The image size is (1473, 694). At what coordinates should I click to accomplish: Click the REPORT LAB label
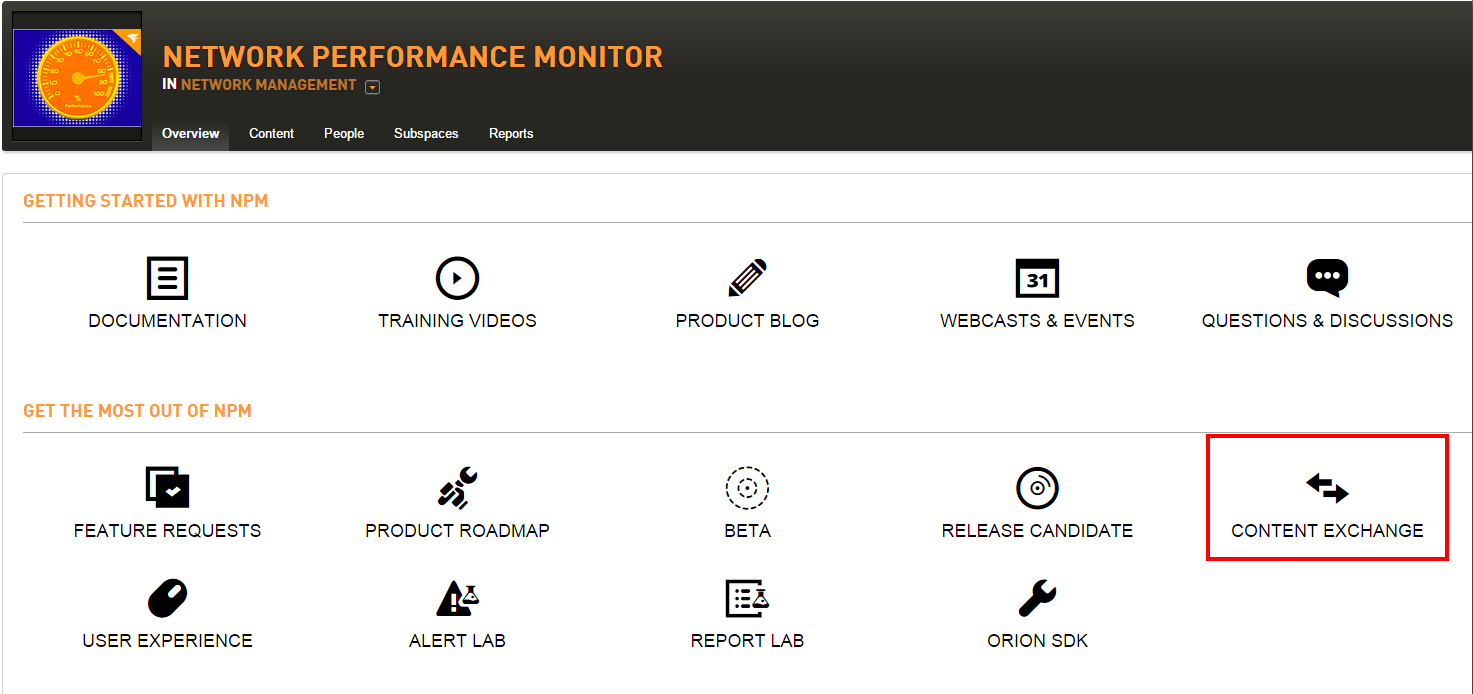pyautogui.click(x=747, y=641)
